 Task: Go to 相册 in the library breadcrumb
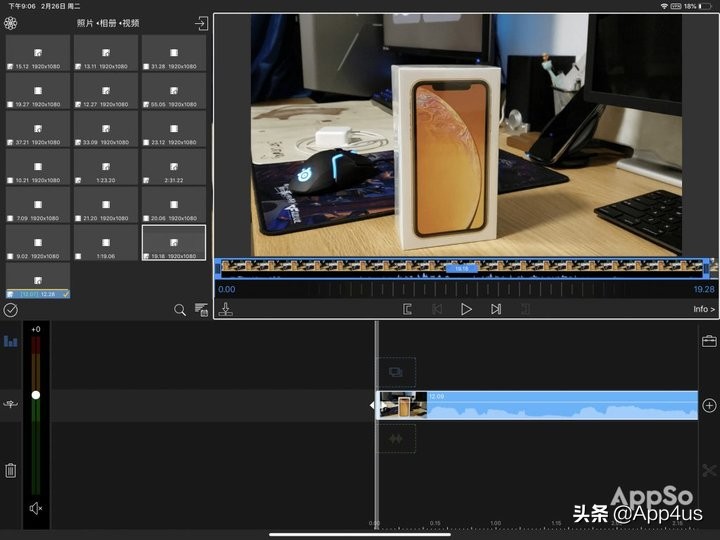[108, 23]
